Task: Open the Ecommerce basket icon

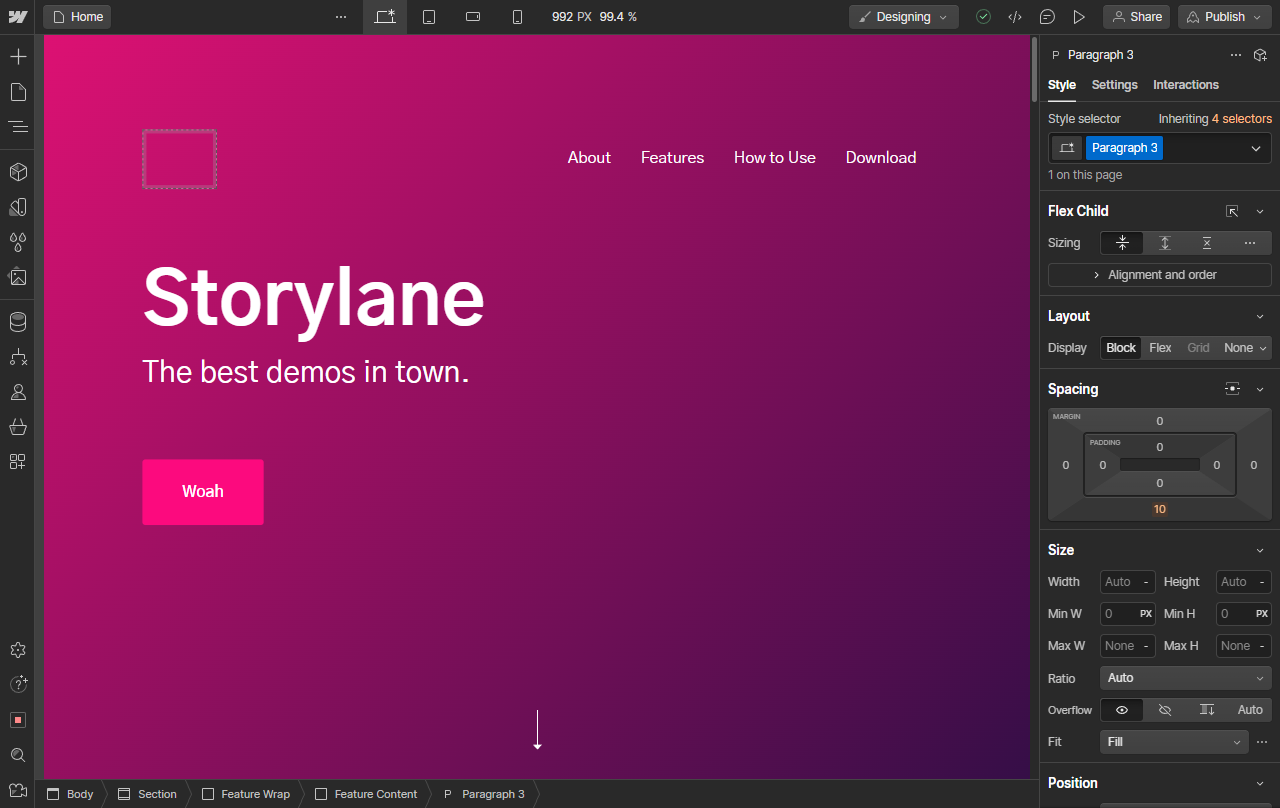Action: click(18, 427)
